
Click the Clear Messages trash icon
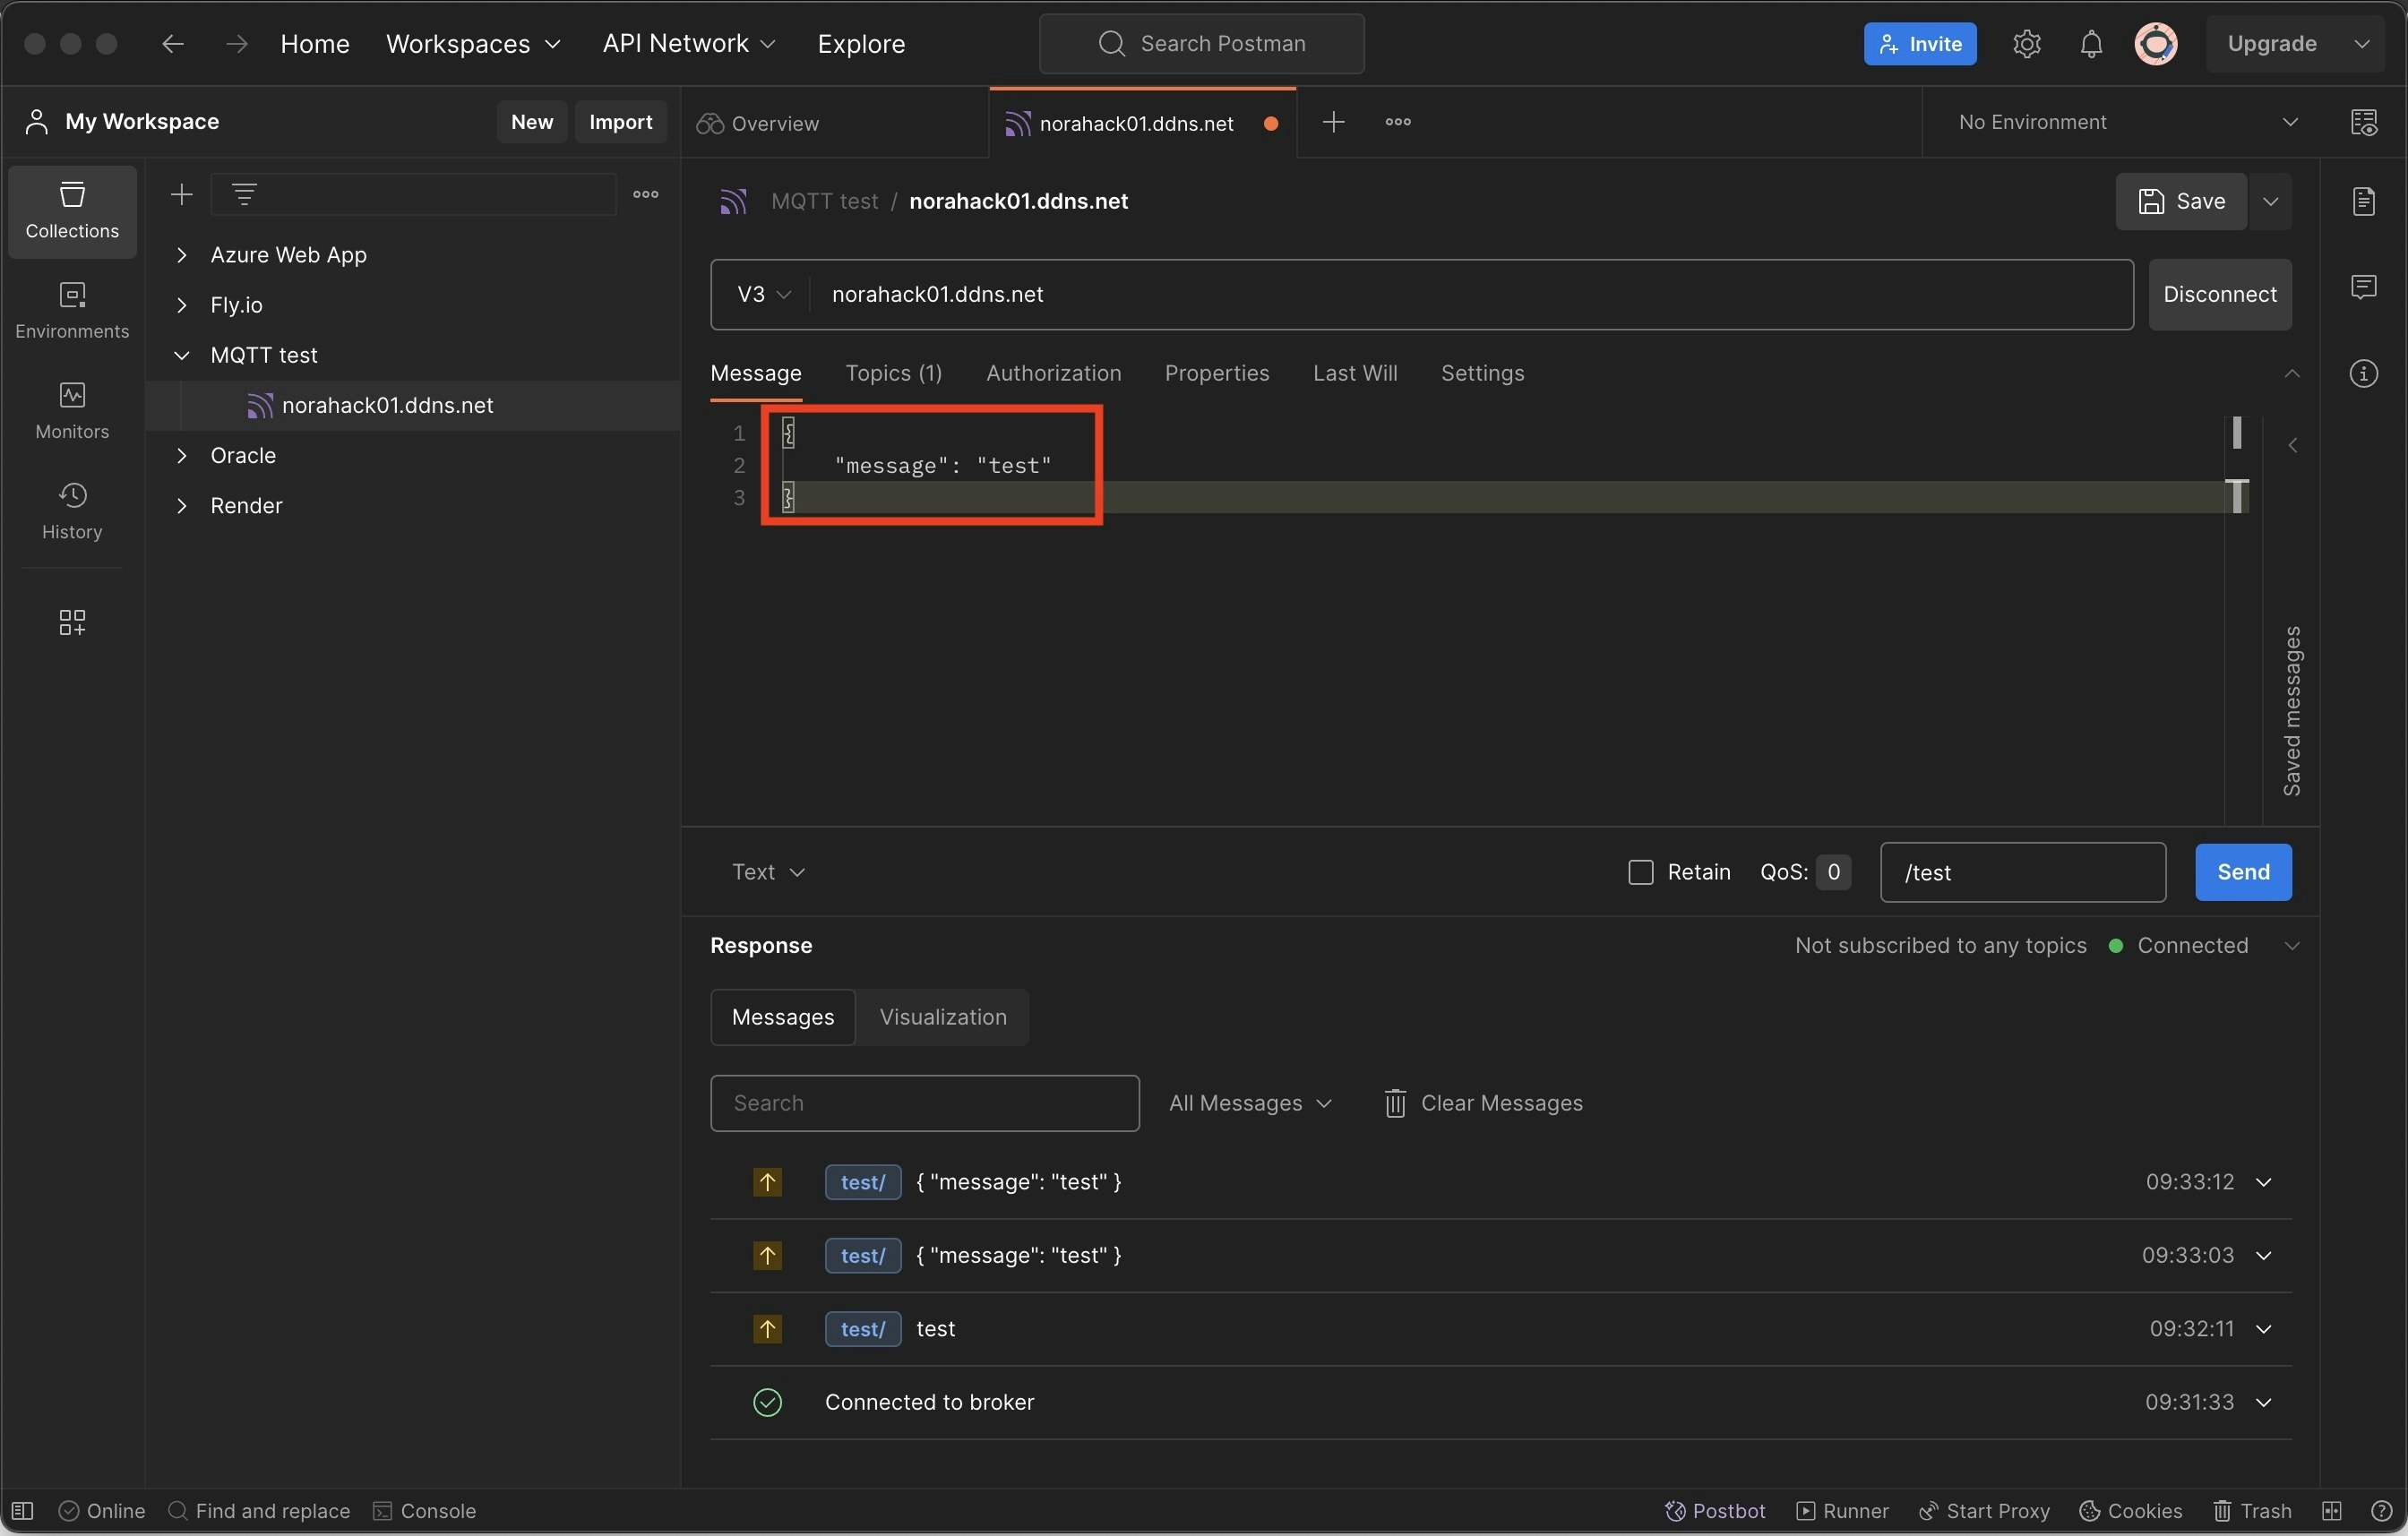point(1395,1103)
